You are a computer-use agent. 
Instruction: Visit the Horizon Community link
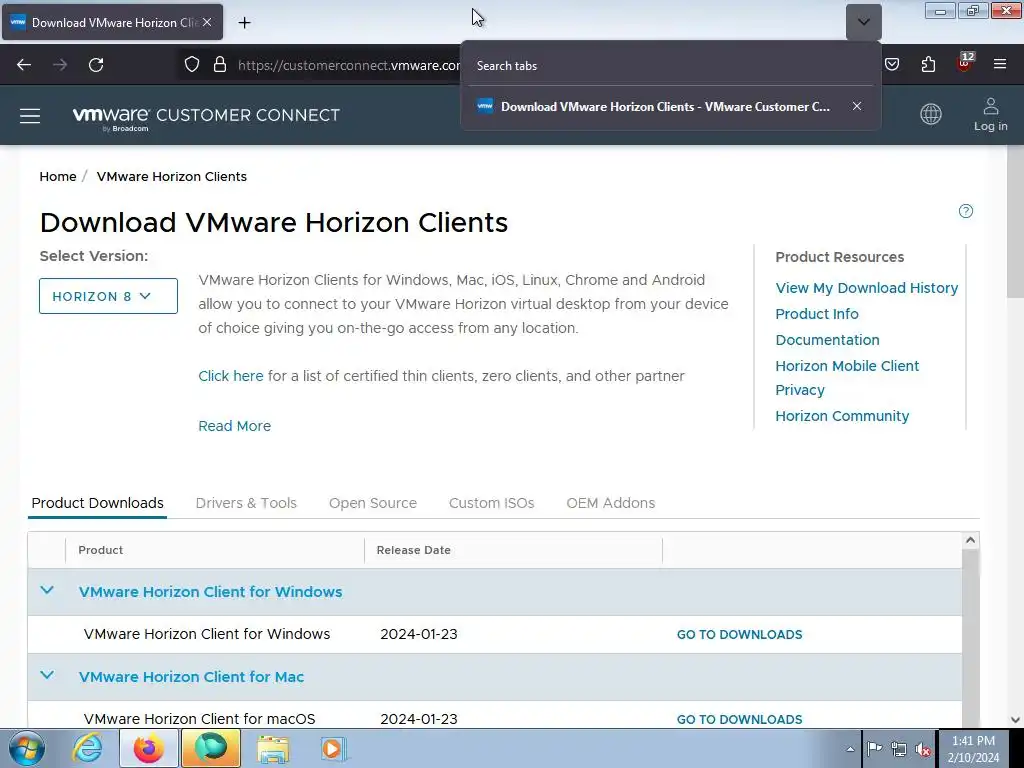pyautogui.click(x=842, y=416)
